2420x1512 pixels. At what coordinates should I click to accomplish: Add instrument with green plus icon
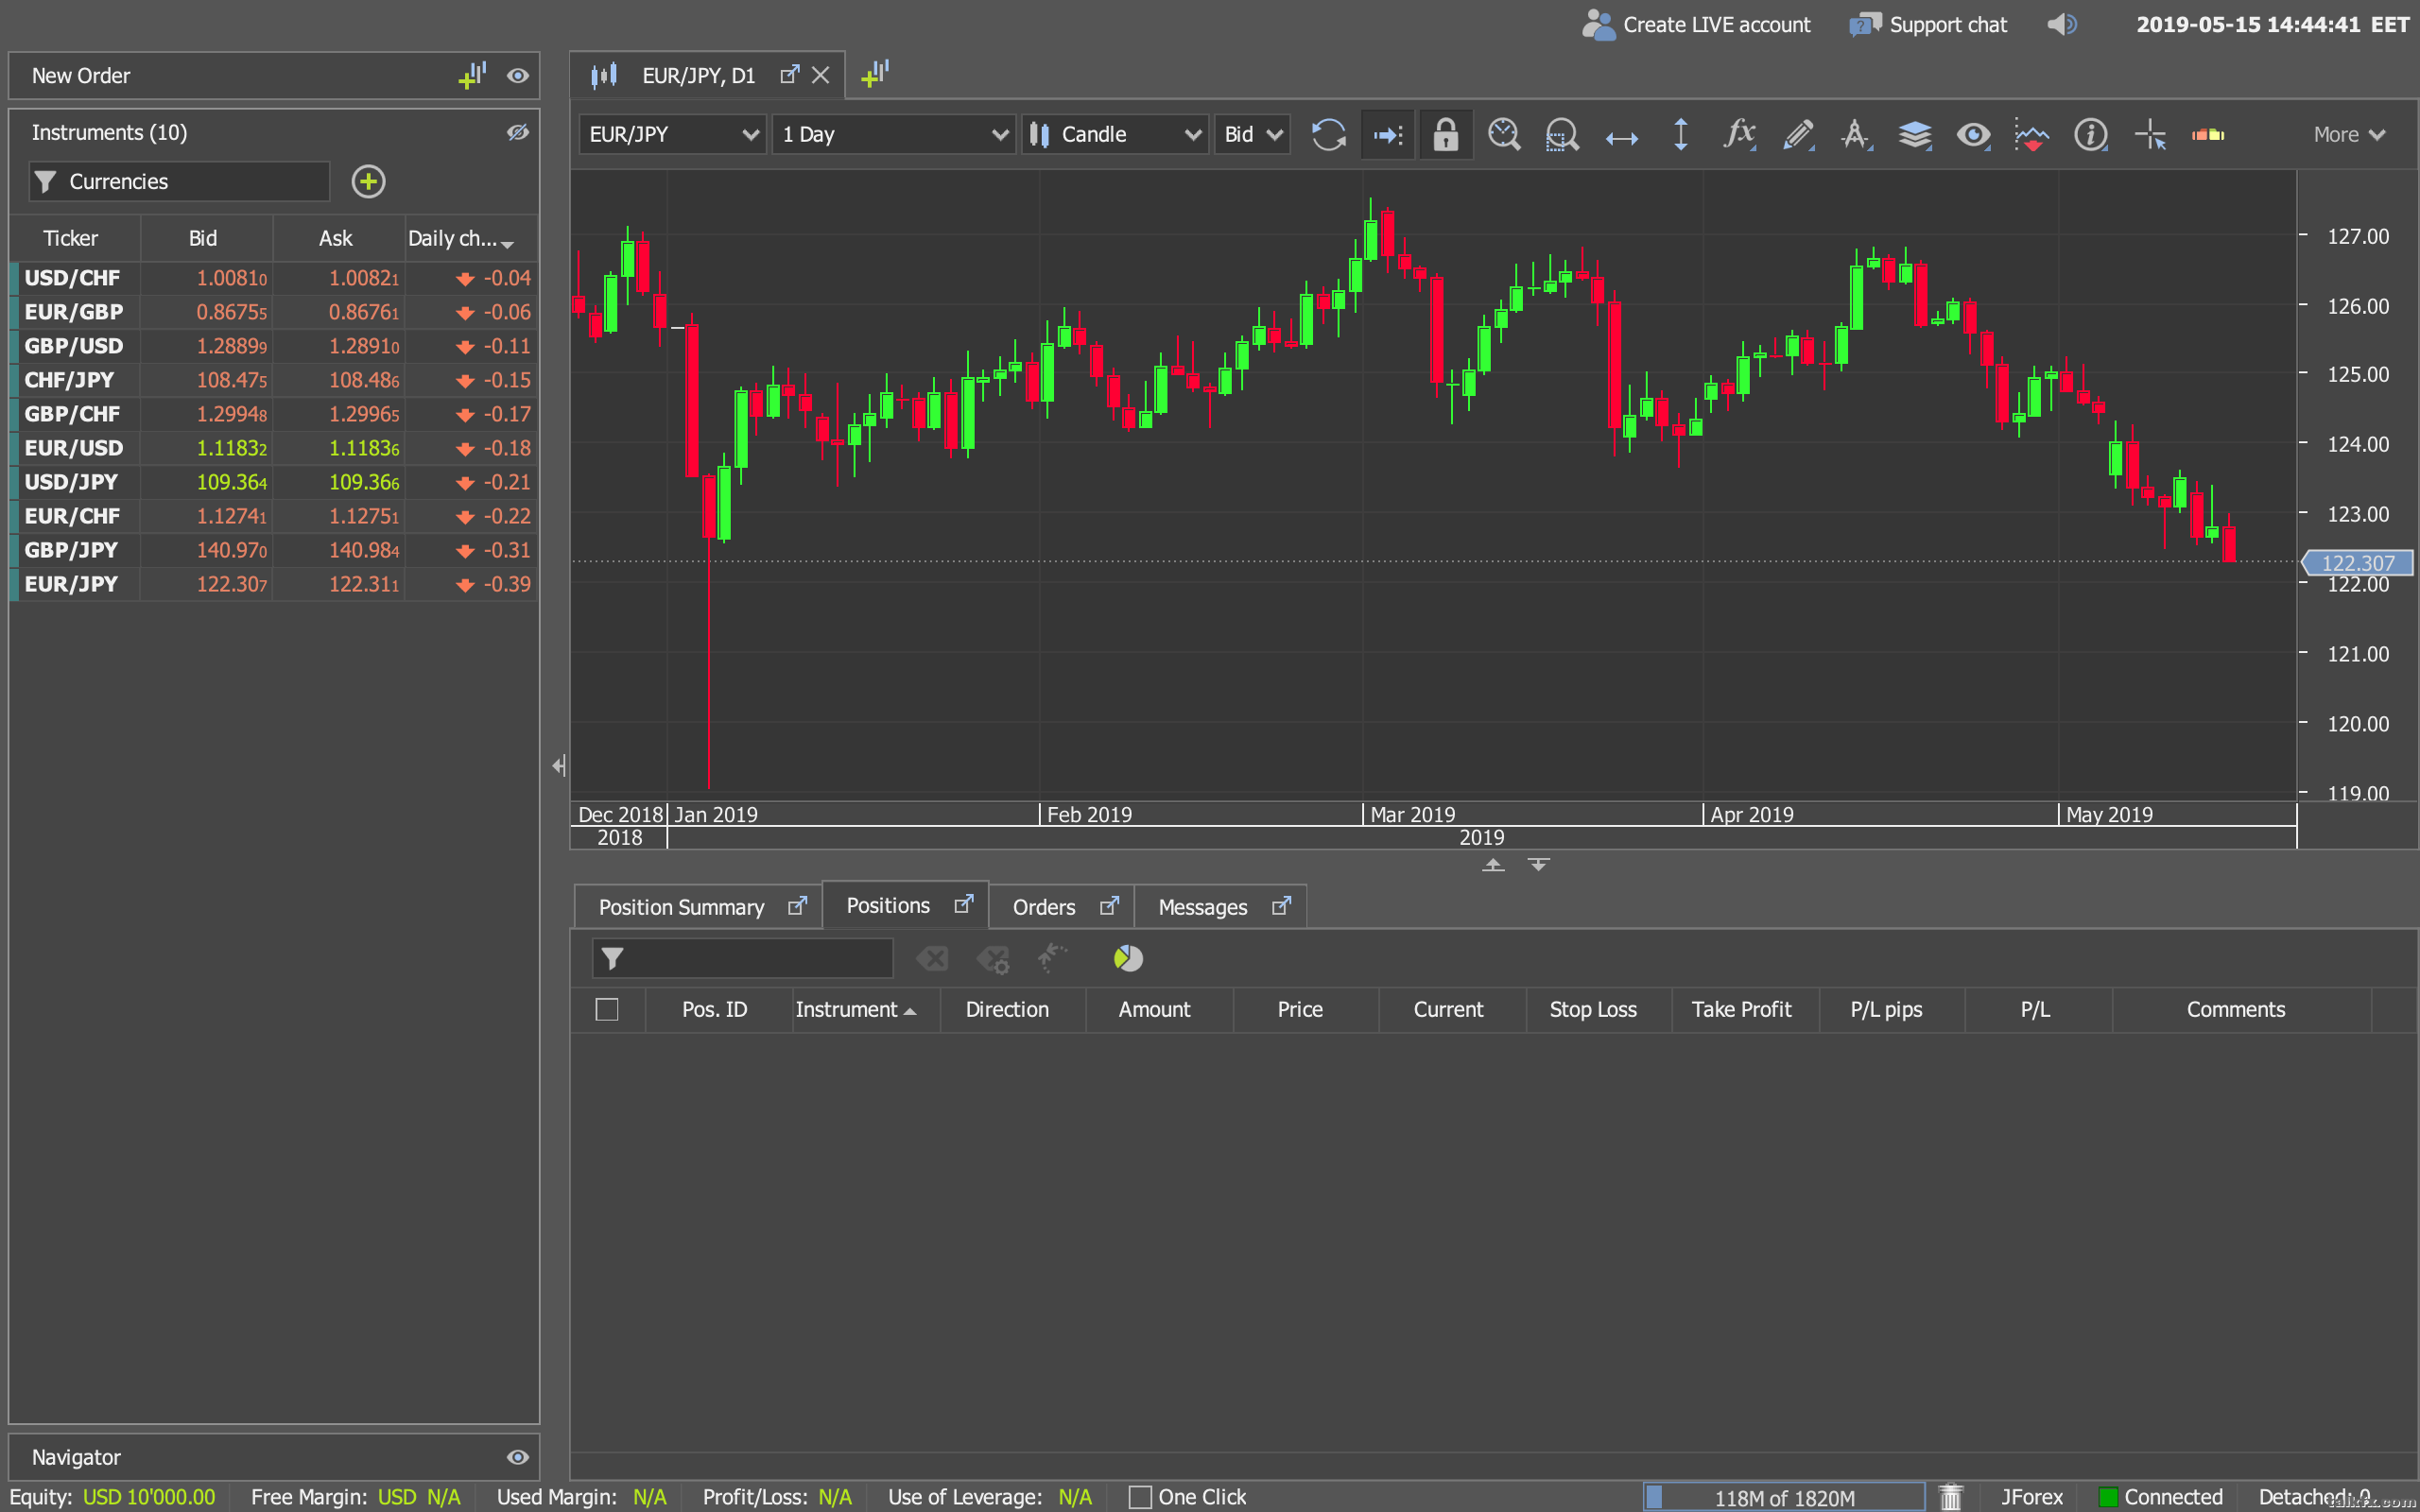click(368, 181)
